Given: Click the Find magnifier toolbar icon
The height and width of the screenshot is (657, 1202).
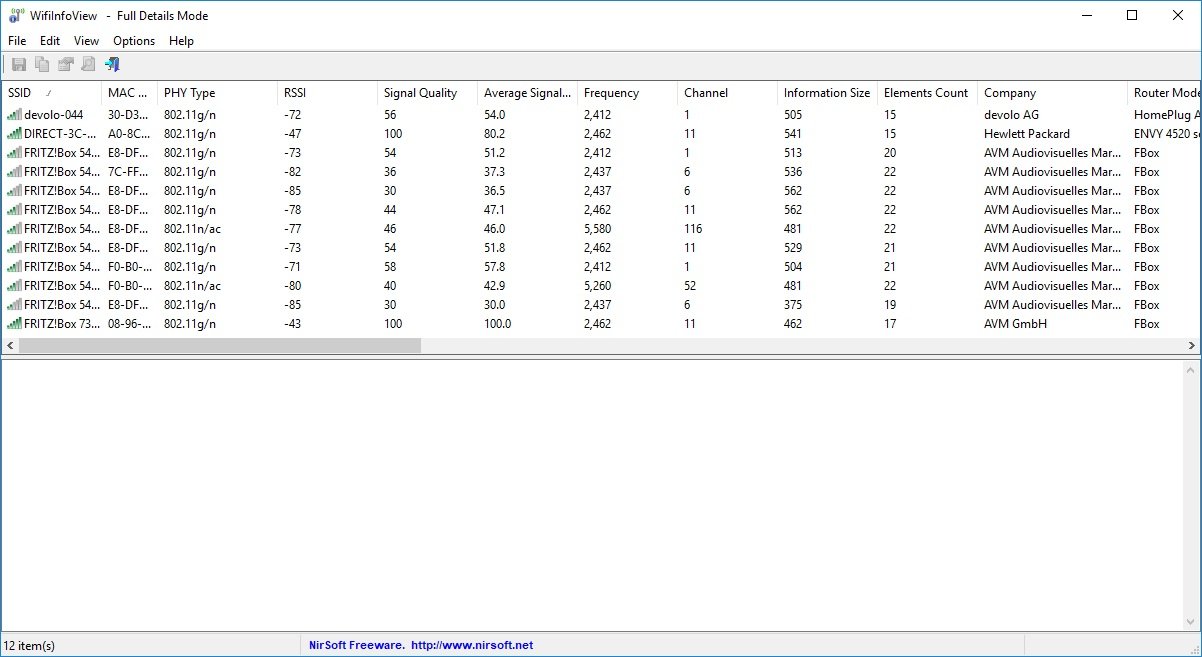Looking at the screenshot, I should click(x=88, y=65).
